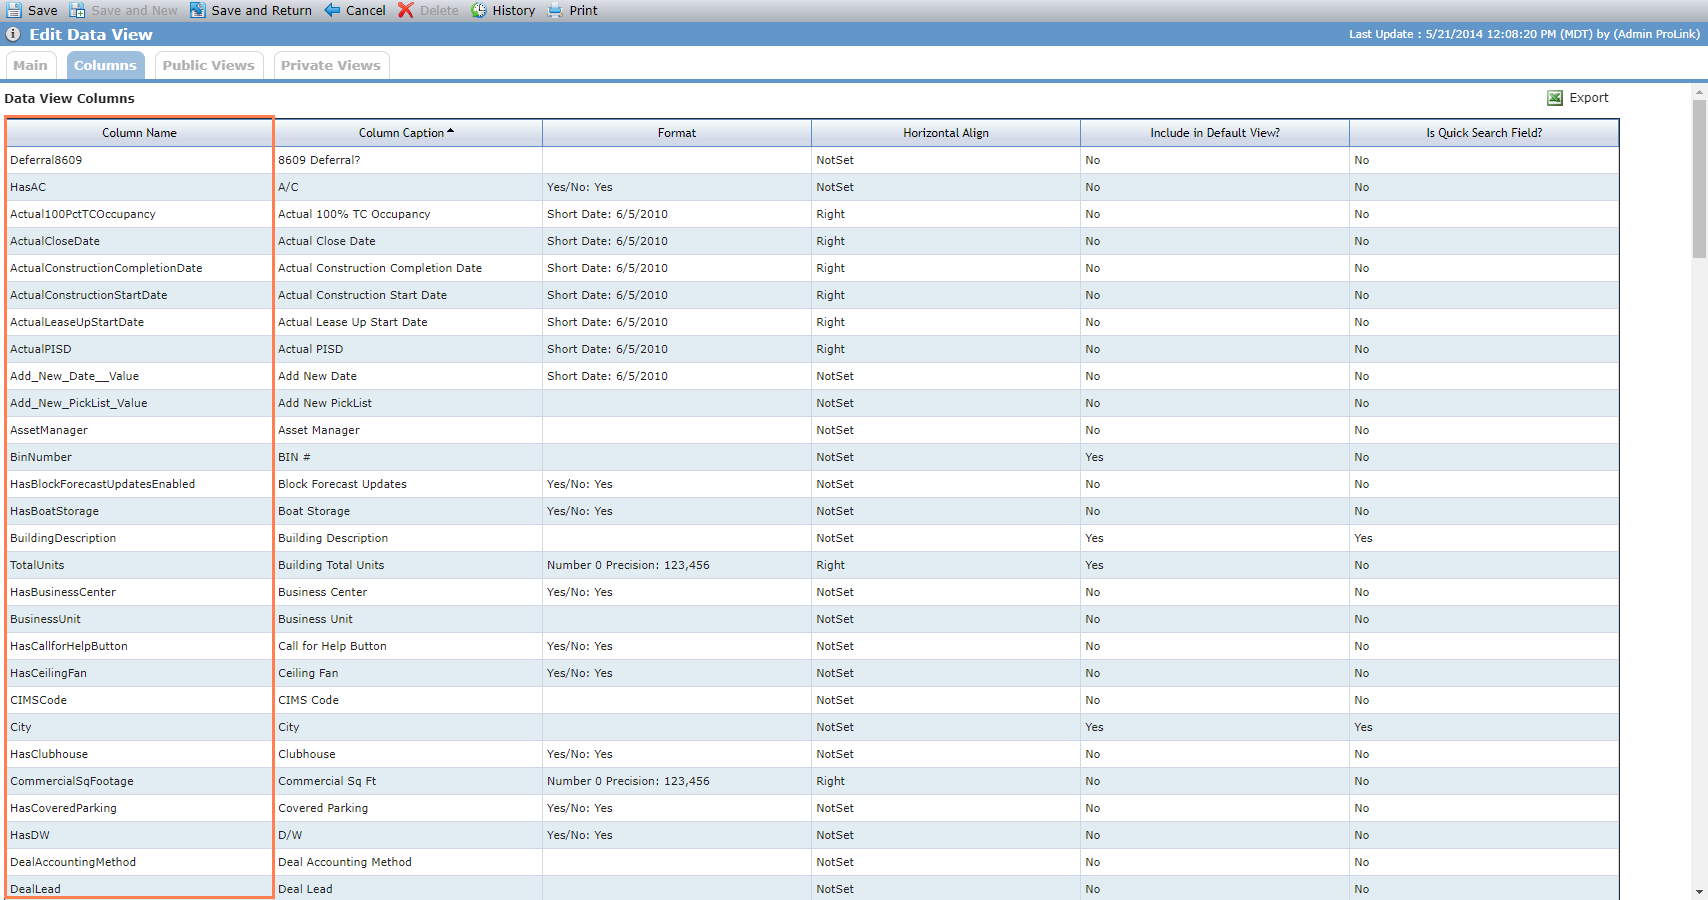Click the scrollbar up arrow
The image size is (1708, 900).
click(x=1699, y=92)
